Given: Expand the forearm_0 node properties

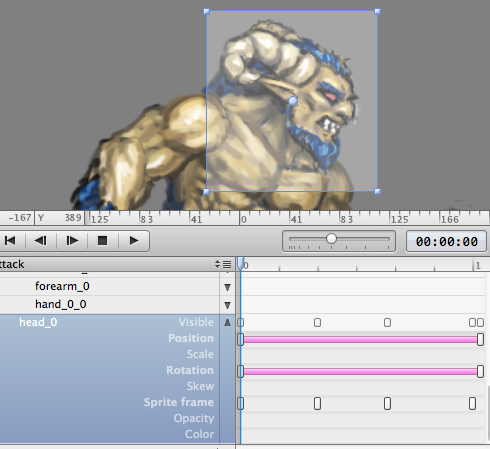Looking at the screenshot, I should pos(227,287).
